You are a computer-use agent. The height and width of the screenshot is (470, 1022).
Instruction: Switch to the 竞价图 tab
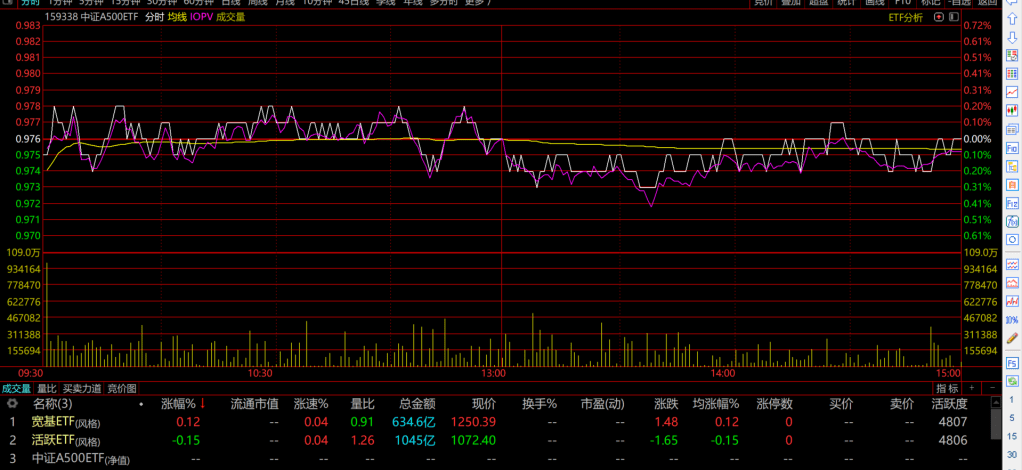pyautogui.click(x=122, y=388)
